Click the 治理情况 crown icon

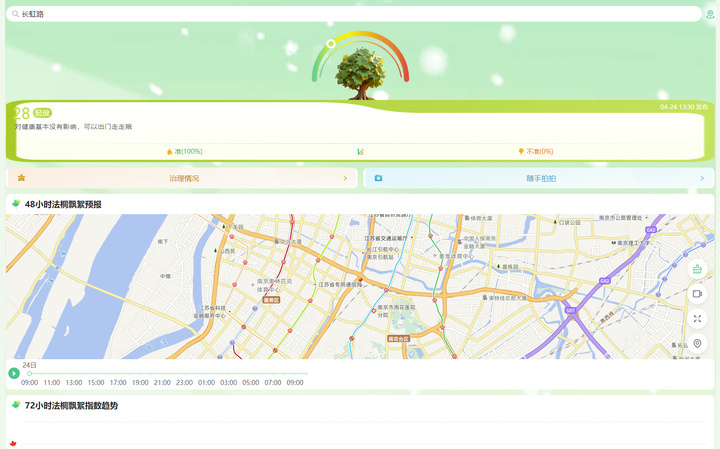point(21,178)
